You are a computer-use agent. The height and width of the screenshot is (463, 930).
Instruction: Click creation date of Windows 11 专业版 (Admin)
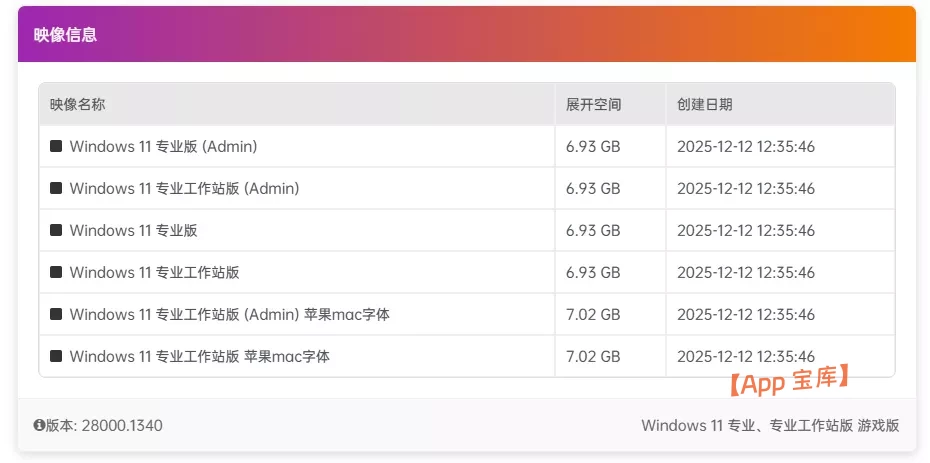(746, 147)
